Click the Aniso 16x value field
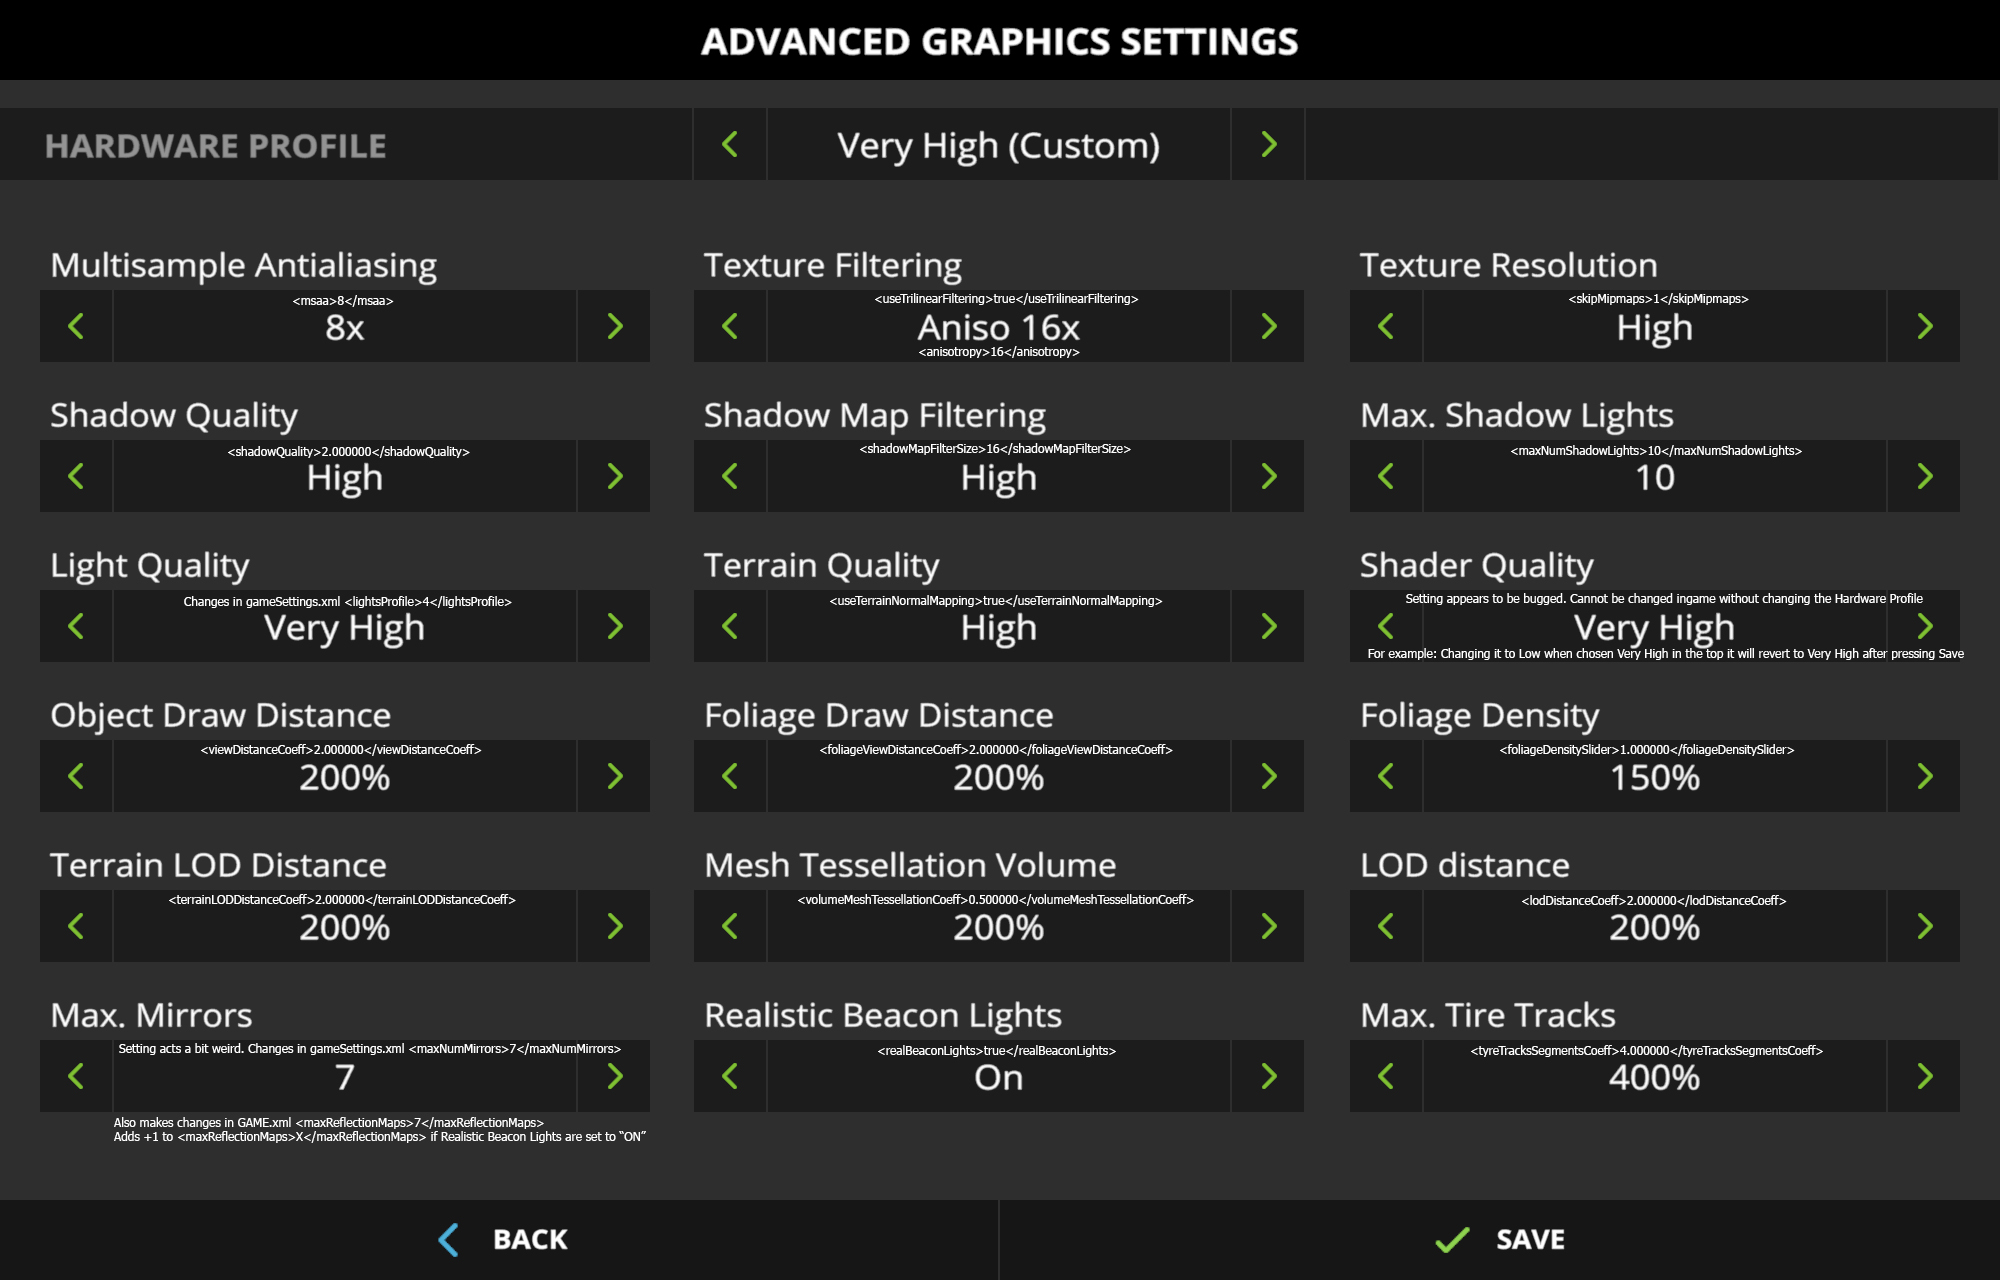This screenshot has height=1280, width=2000. (x=999, y=326)
